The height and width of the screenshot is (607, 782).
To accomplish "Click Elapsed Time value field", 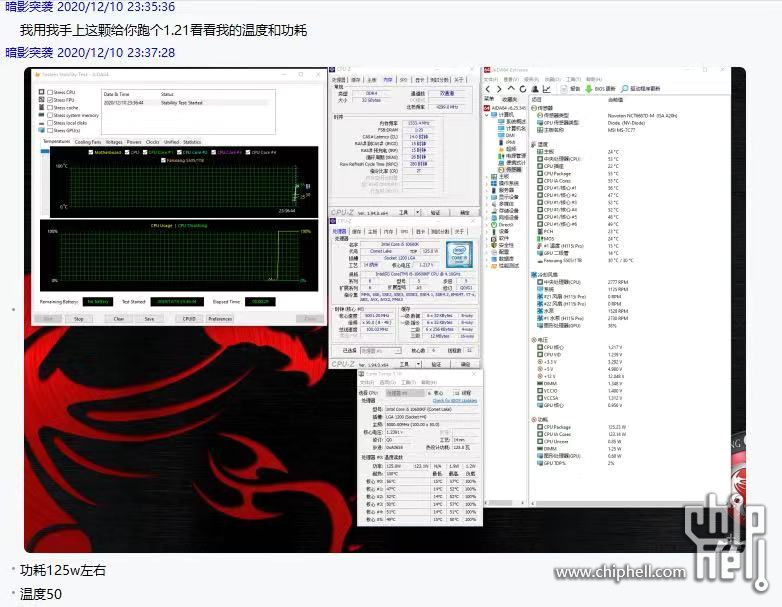I will (x=260, y=302).
